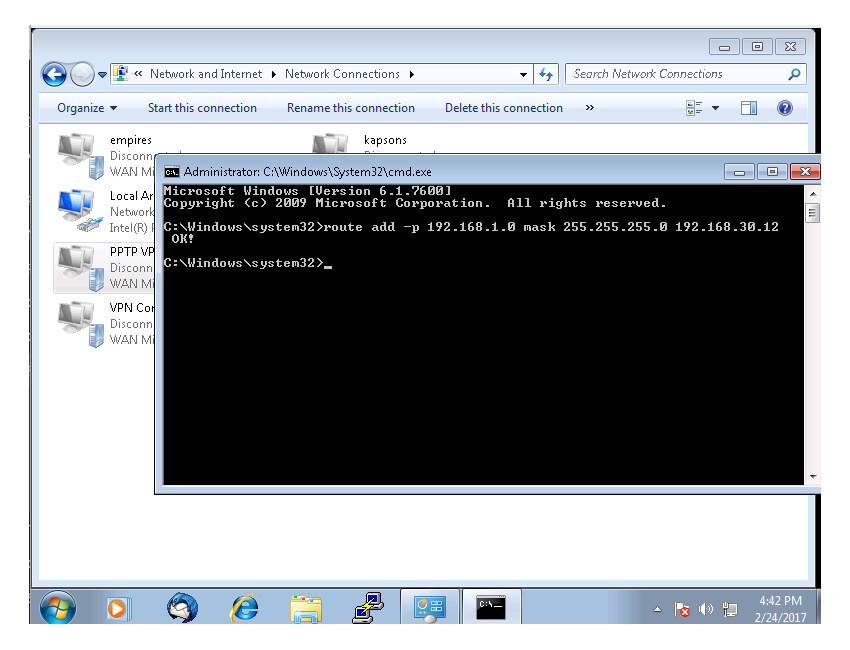Switch to Control Panel taskbar button
The width and height of the screenshot is (850, 650).
(430, 607)
